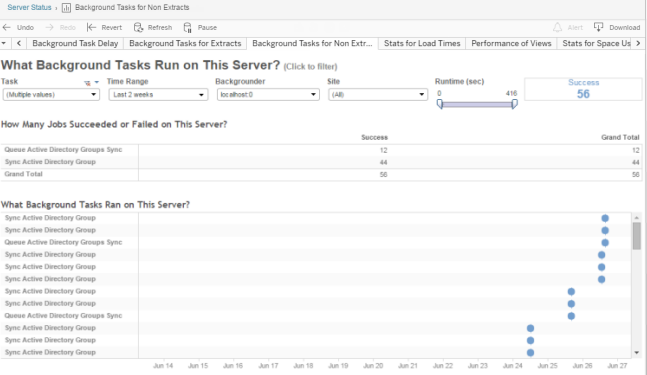Image resolution: width=647 pixels, height=375 pixels.
Task: Click the Runtime slider left handle
Action: (440, 104)
